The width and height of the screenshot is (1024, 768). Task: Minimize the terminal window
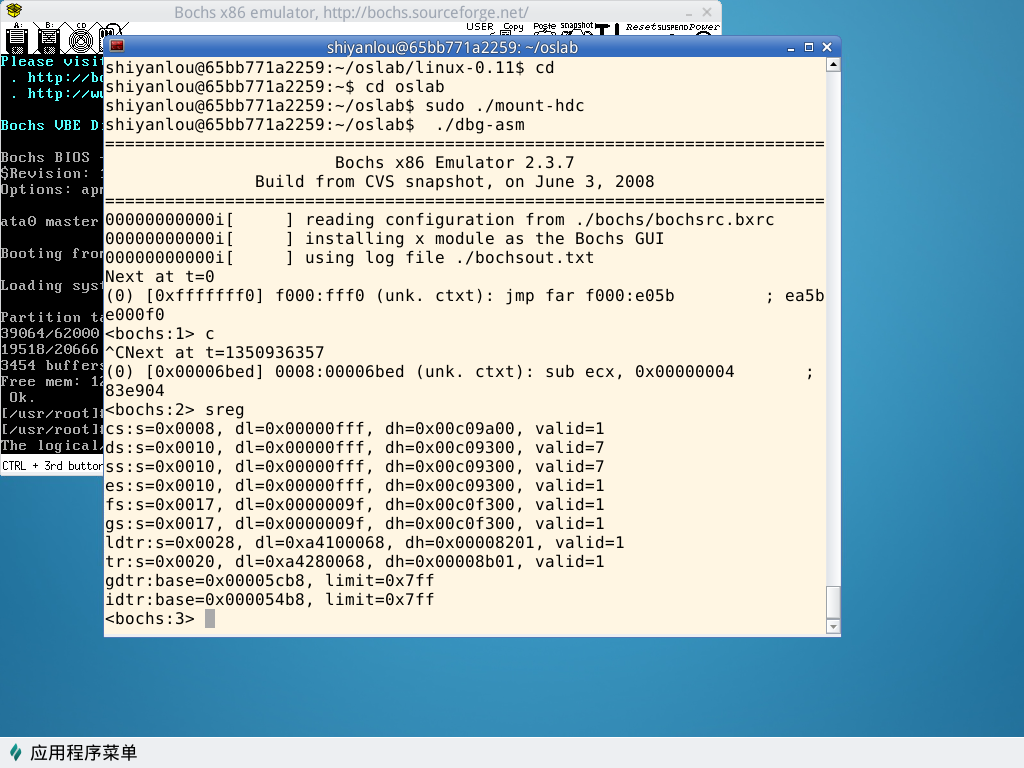(792, 47)
